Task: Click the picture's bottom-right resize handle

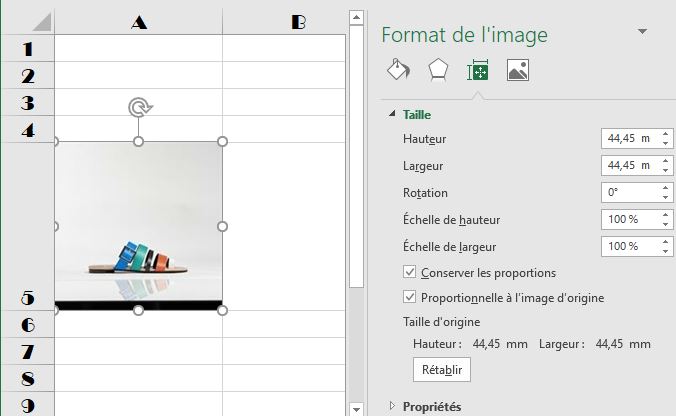Action: tap(222, 310)
